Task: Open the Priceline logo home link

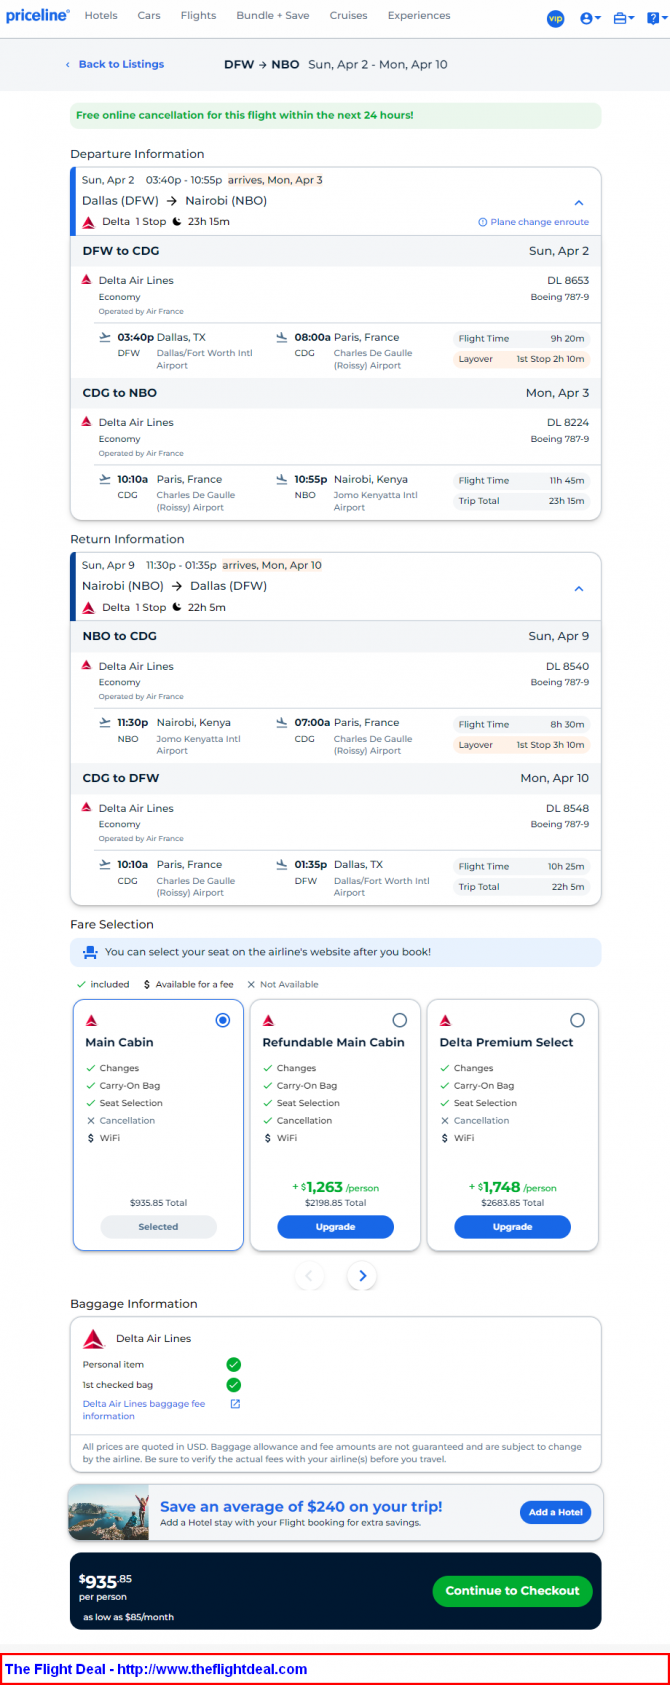Action: point(38,16)
